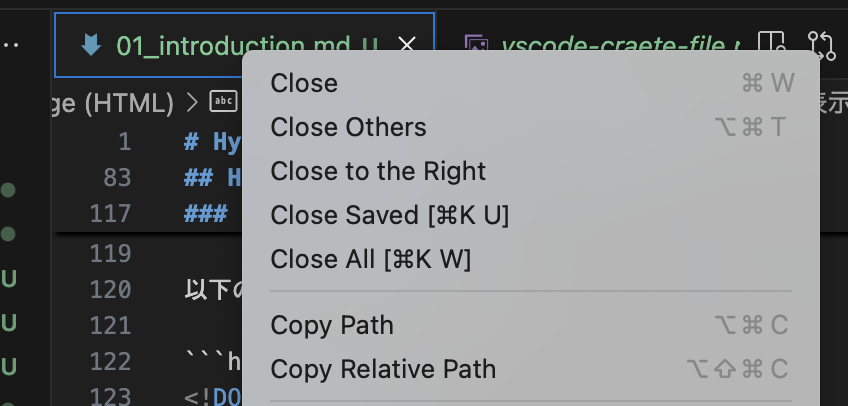This screenshot has height=406, width=848.
Task: Select Copy Relative Path option
Action: click(383, 369)
